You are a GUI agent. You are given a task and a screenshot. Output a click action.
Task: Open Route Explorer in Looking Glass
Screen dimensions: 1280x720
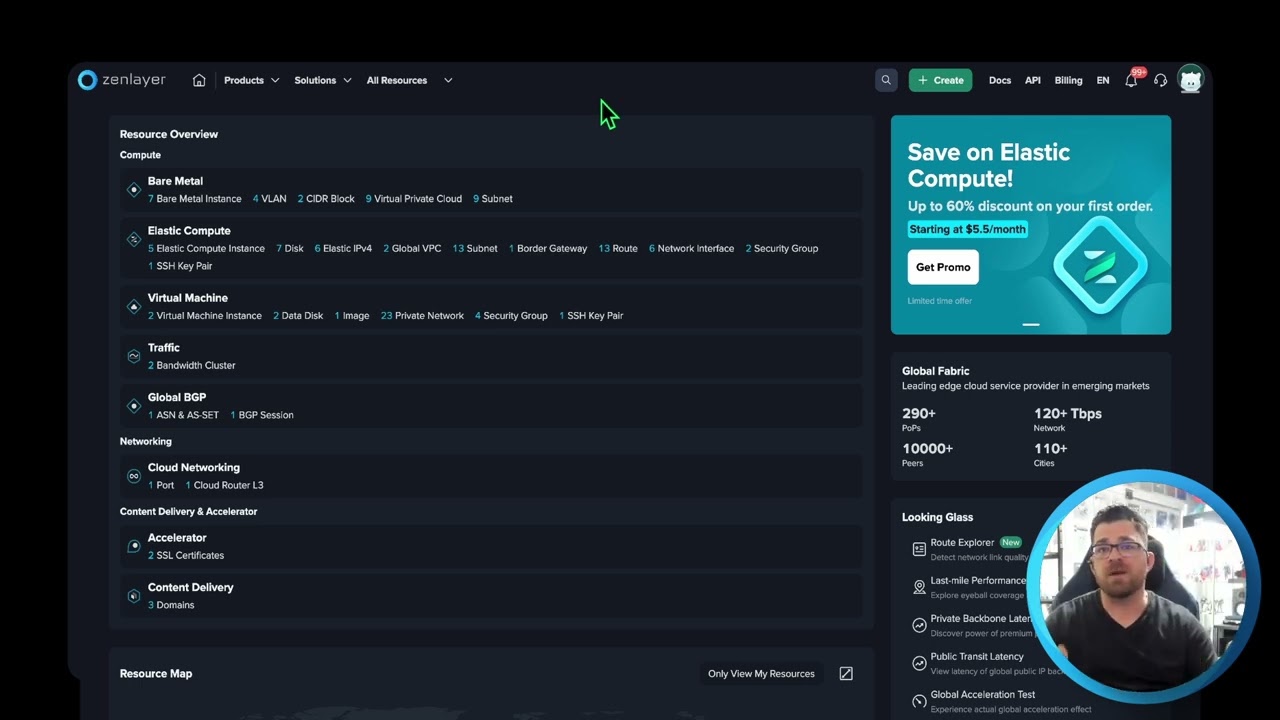pos(962,543)
